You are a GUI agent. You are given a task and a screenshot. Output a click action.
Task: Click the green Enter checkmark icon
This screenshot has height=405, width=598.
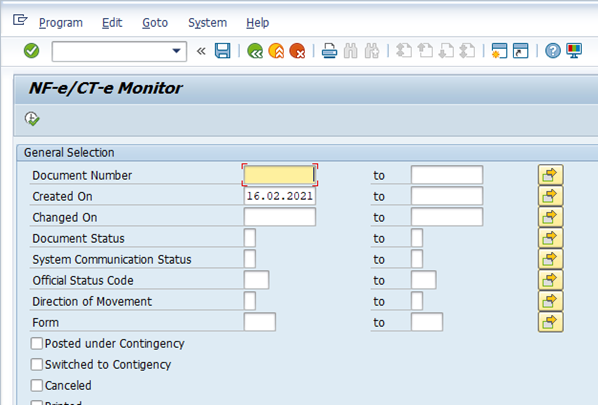pyautogui.click(x=31, y=51)
